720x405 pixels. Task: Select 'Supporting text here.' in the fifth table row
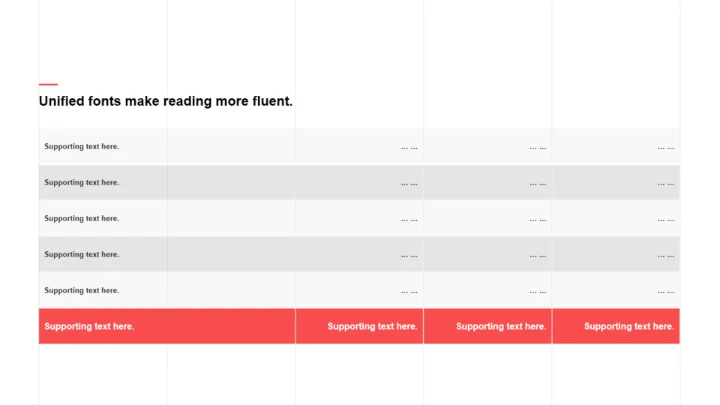[81, 291]
